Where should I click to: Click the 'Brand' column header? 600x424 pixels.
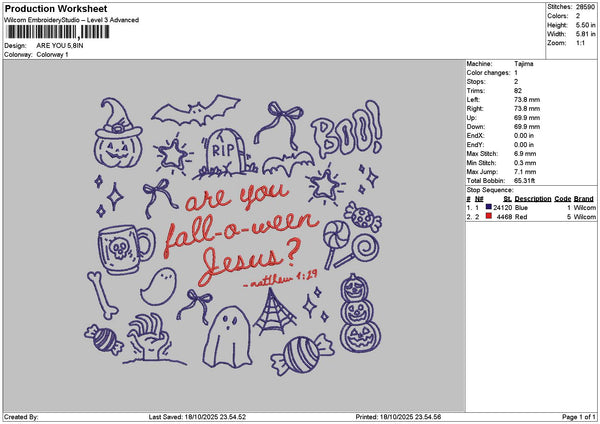click(584, 199)
